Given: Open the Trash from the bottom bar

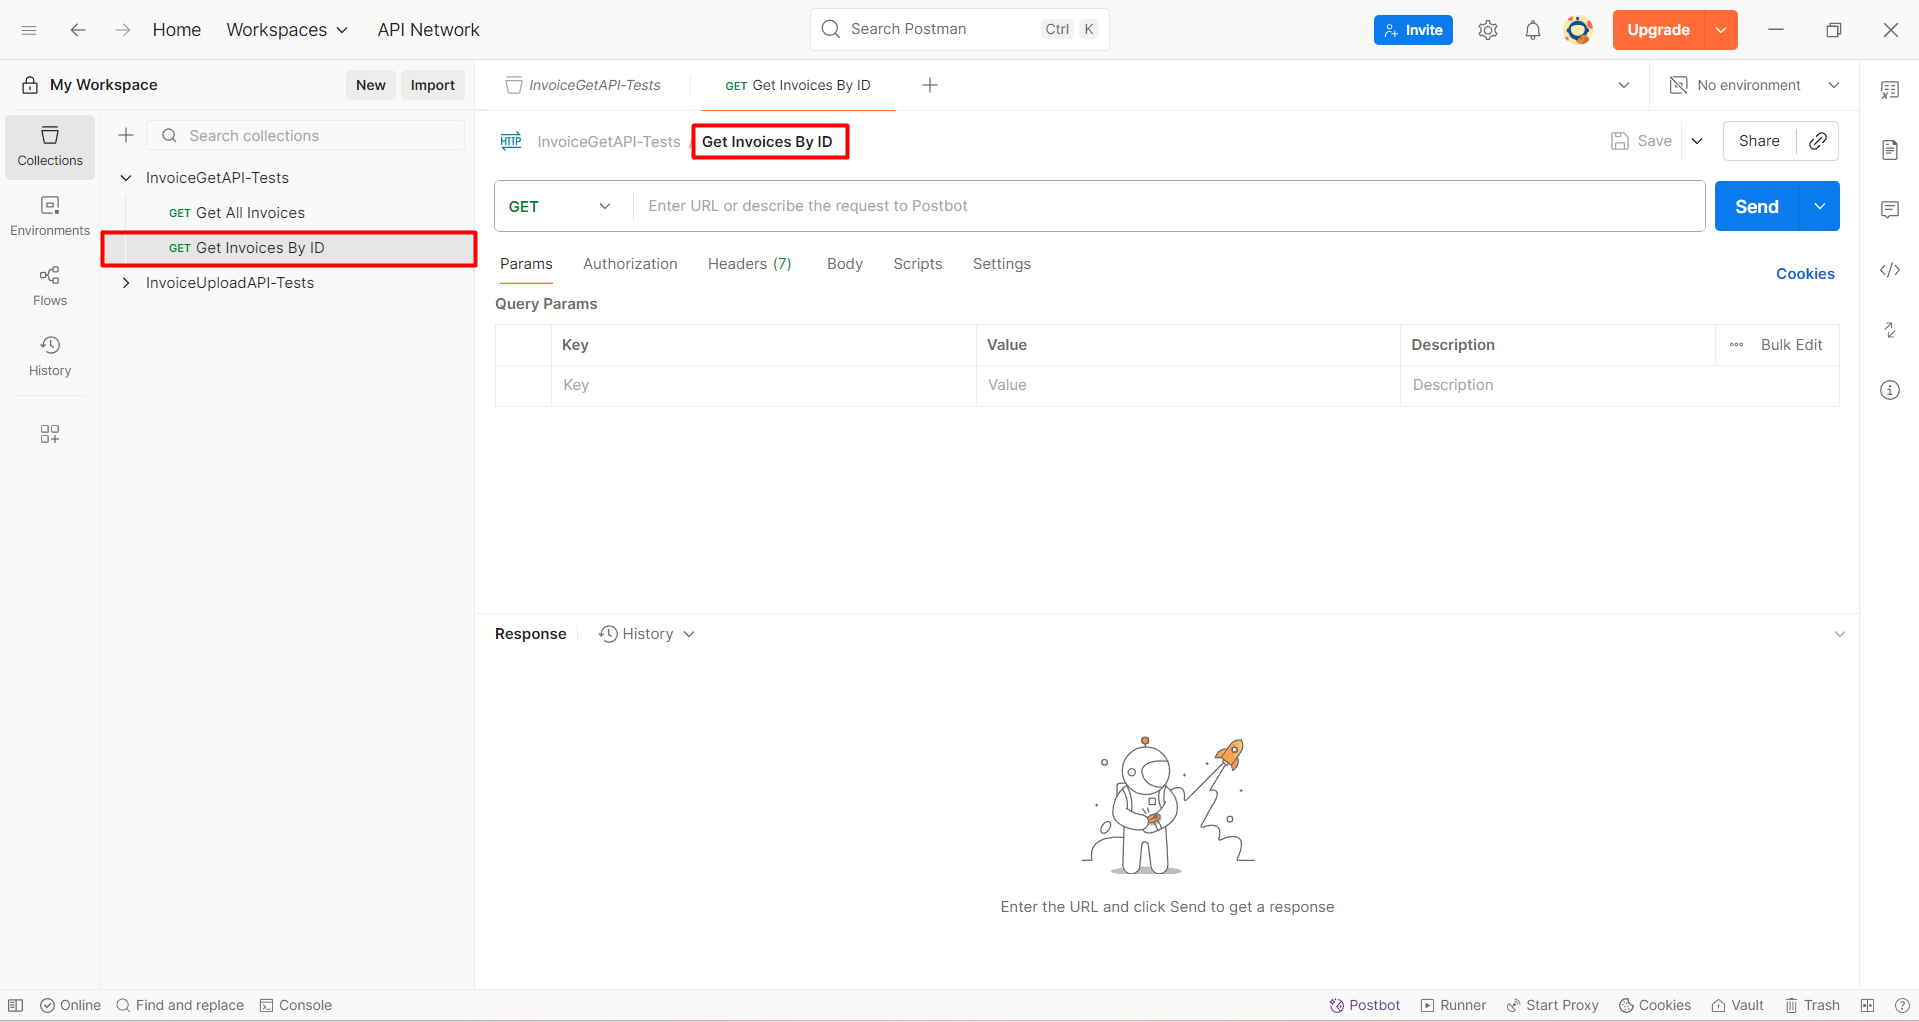Looking at the screenshot, I should coord(1811,1005).
